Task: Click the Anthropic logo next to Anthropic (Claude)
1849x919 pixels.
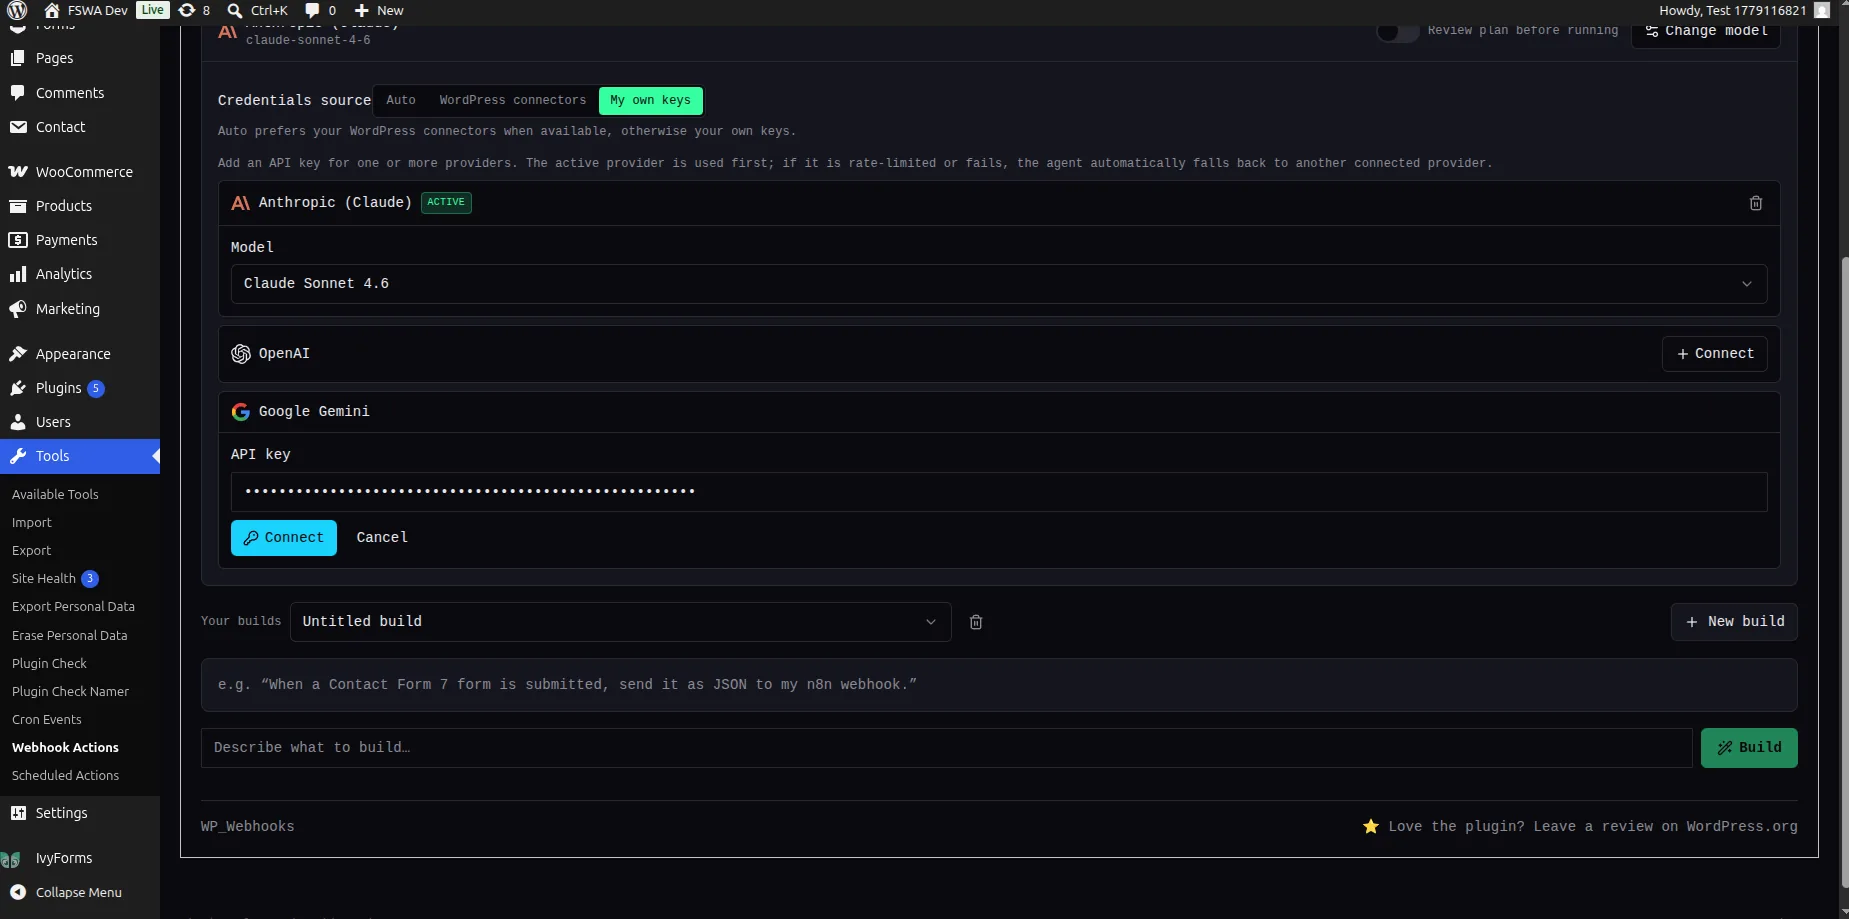Action: [241, 203]
